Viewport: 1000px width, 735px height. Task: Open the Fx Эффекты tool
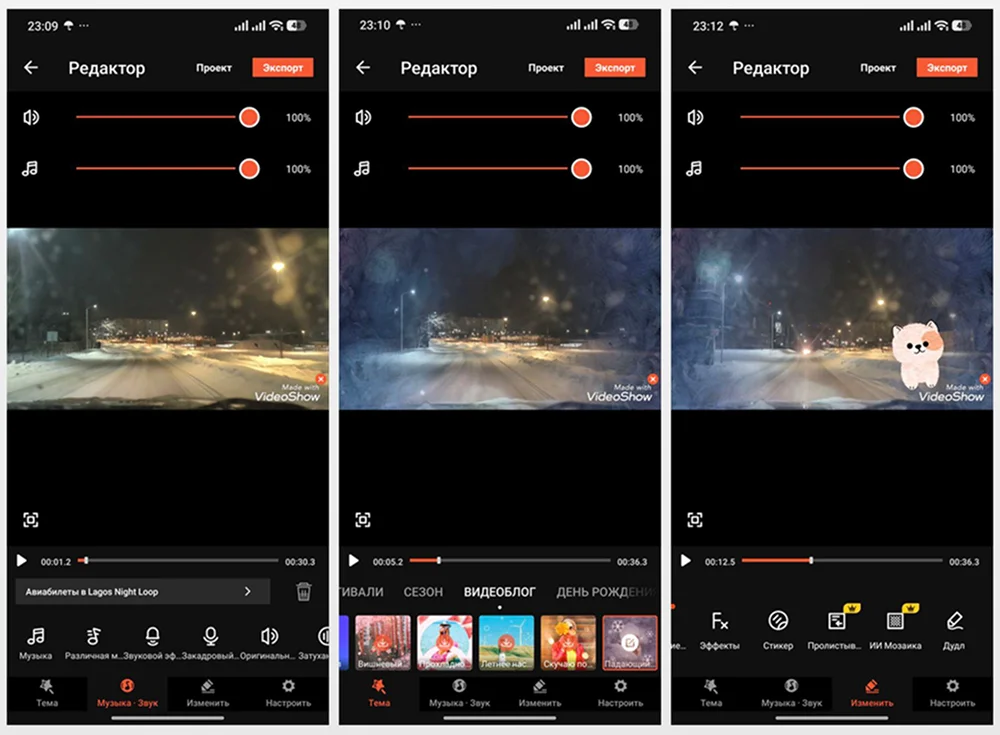coord(719,627)
